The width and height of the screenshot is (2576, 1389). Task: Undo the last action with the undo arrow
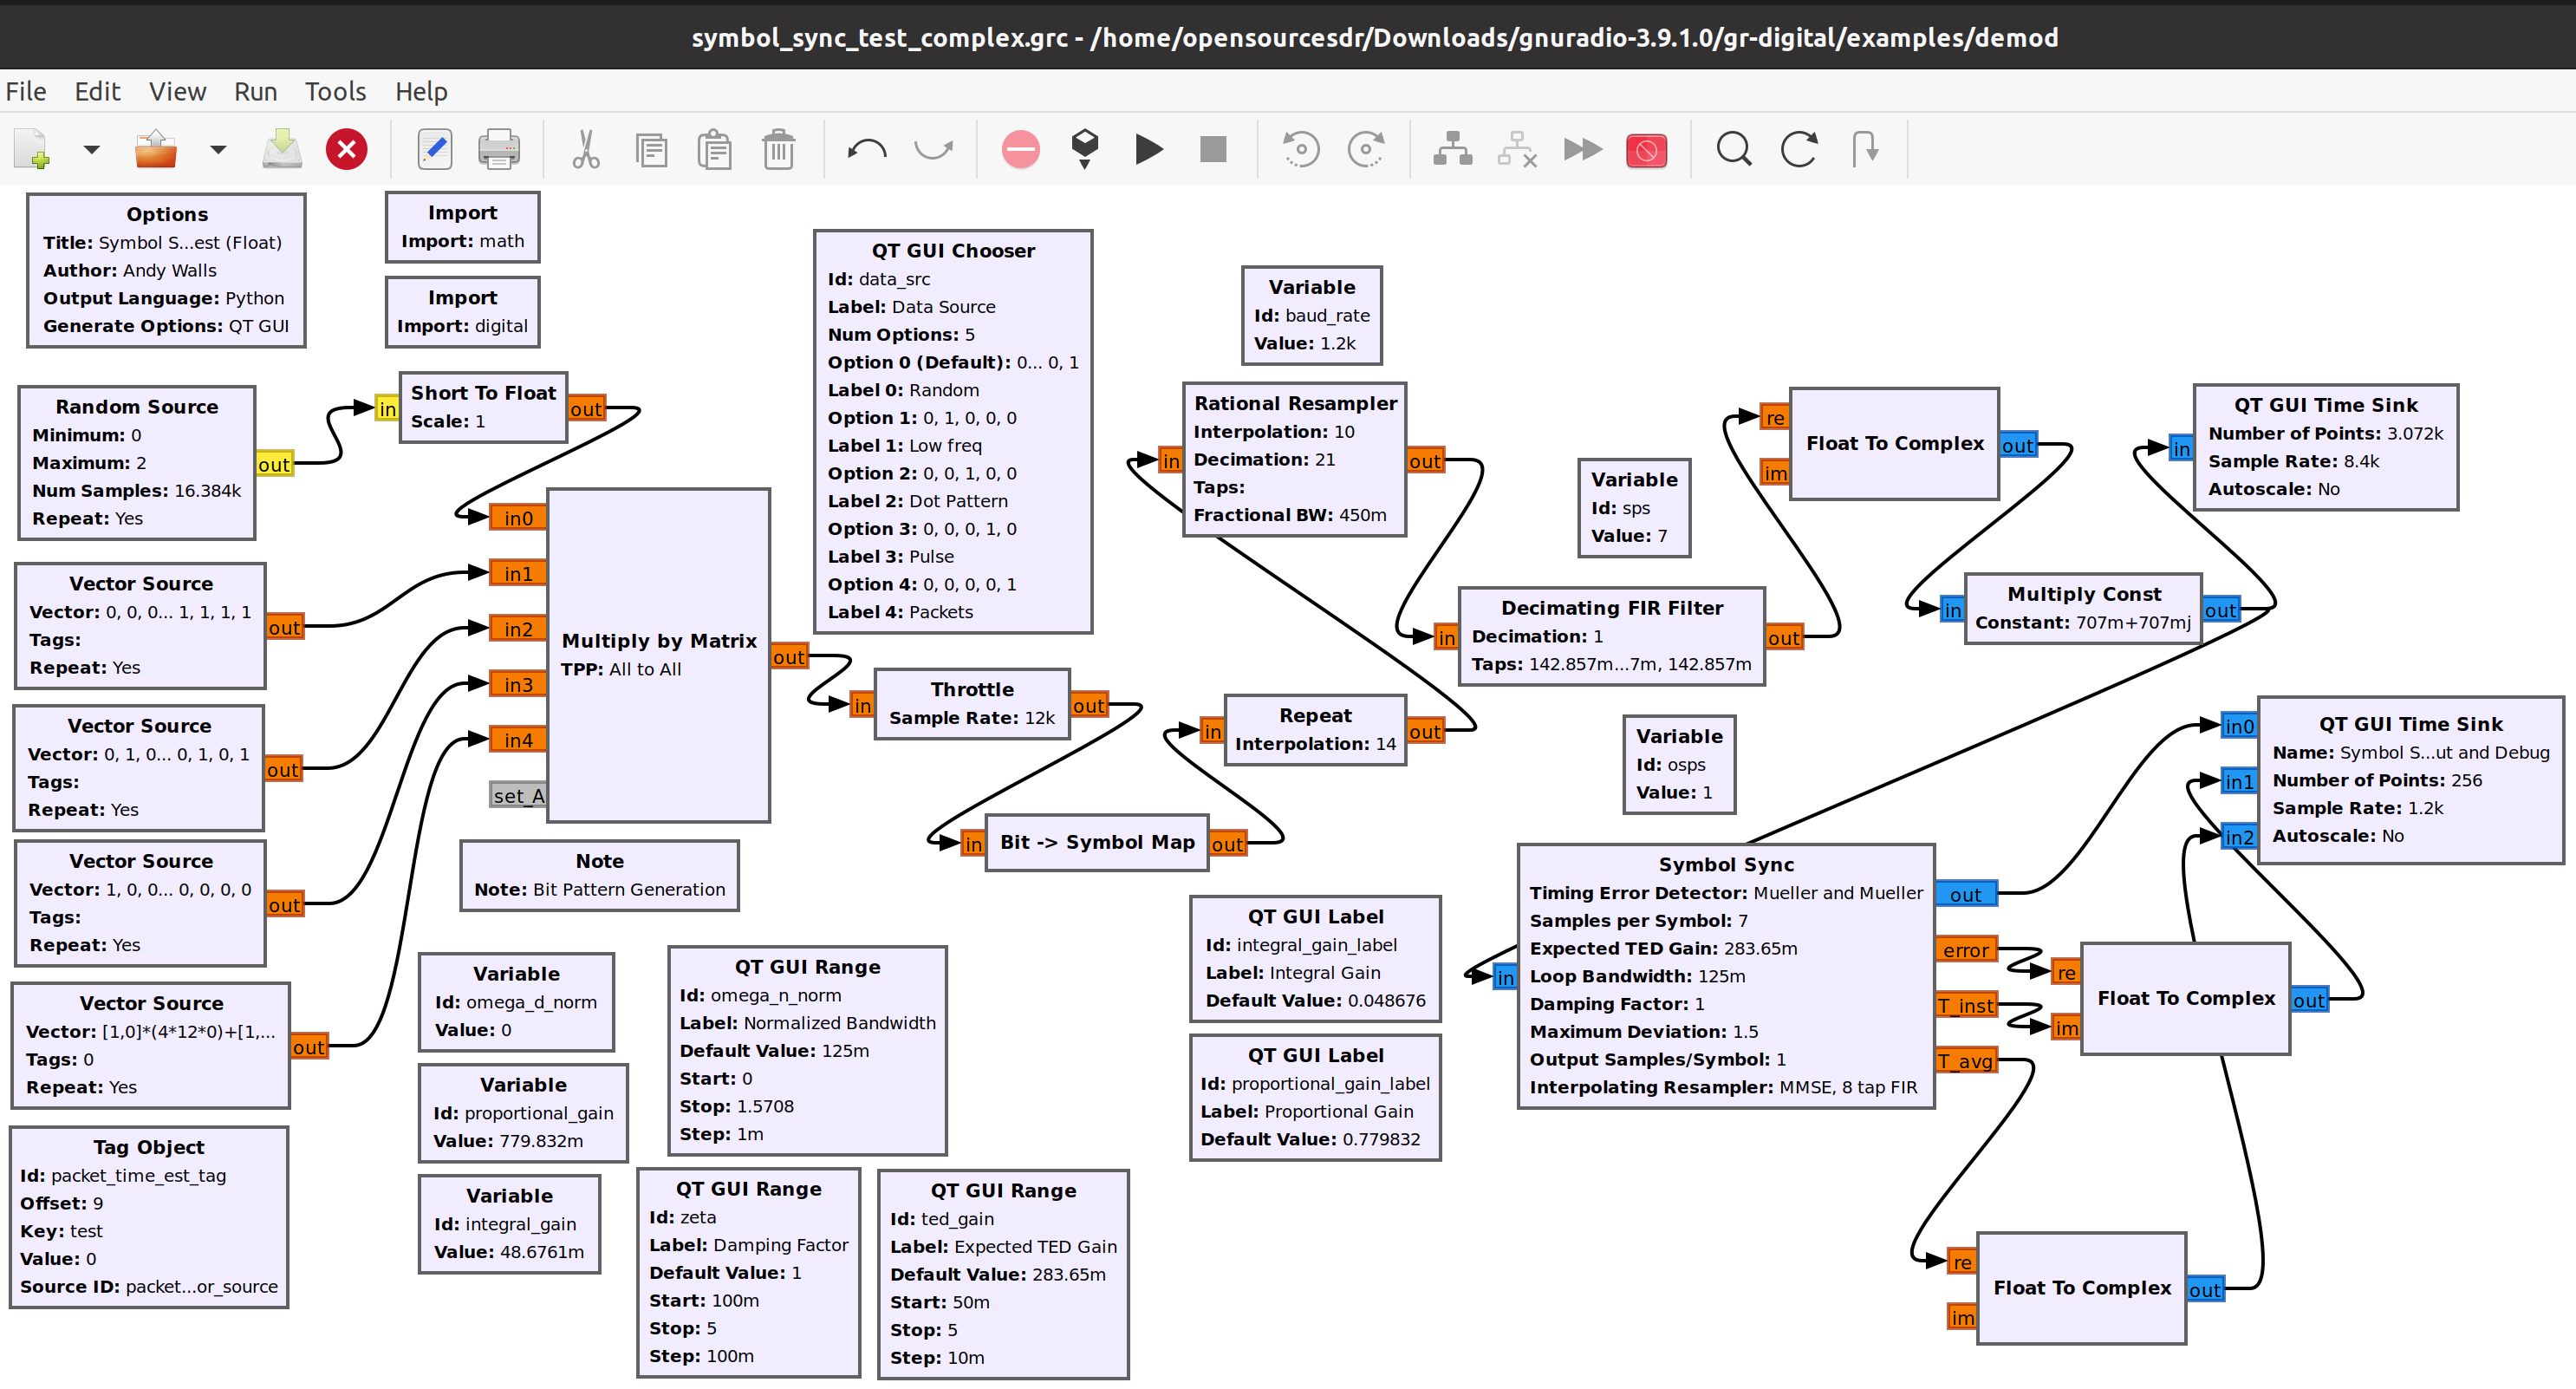(866, 150)
